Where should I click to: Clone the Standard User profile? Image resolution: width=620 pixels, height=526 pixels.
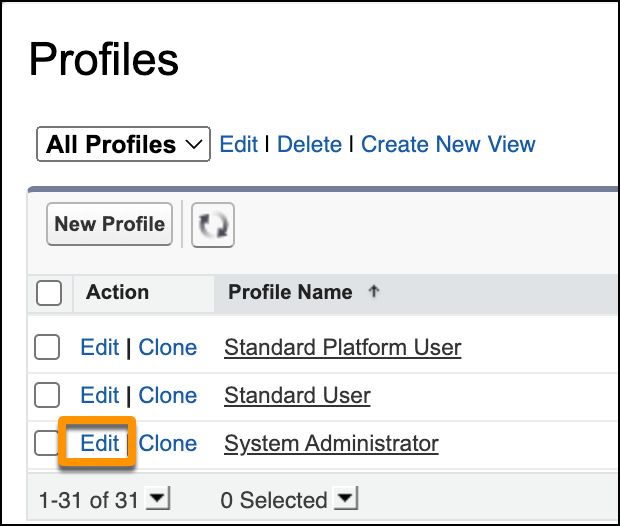coord(168,395)
